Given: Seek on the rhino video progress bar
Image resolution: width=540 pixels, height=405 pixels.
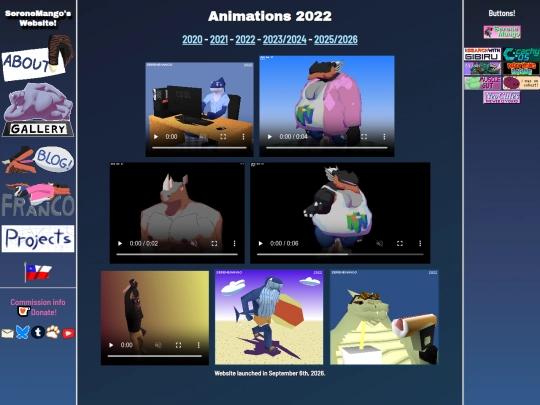Looking at the screenshot, I should pyautogui.click(x=177, y=255).
